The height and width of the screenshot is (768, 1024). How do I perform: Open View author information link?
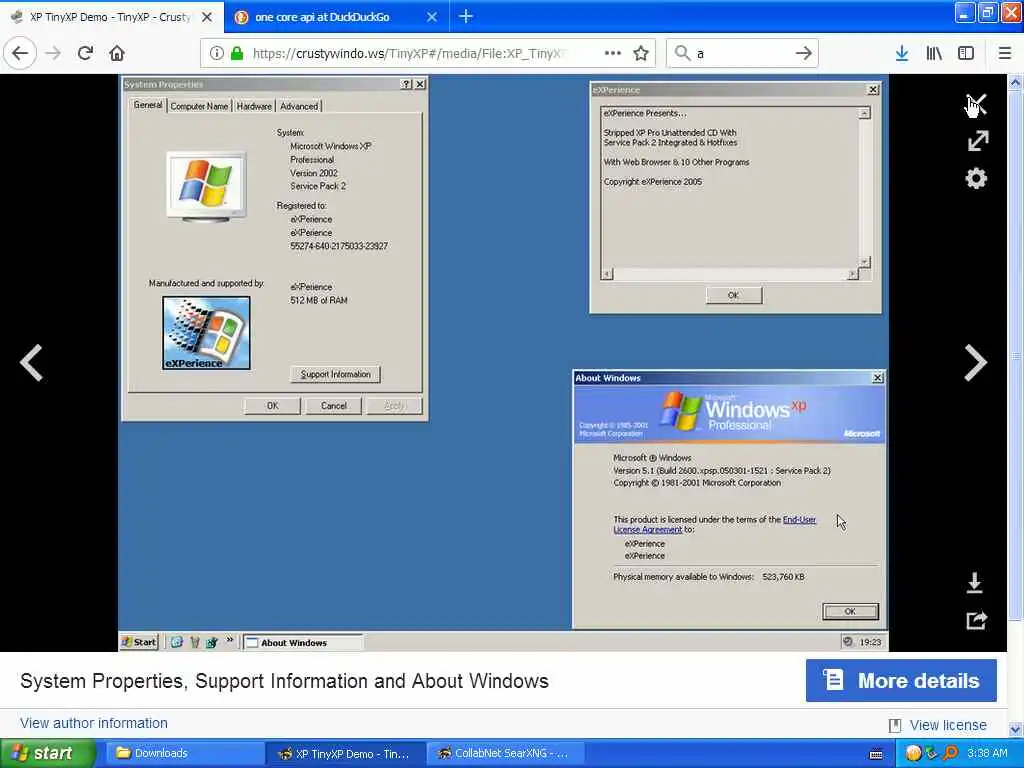tap(94, 723)
